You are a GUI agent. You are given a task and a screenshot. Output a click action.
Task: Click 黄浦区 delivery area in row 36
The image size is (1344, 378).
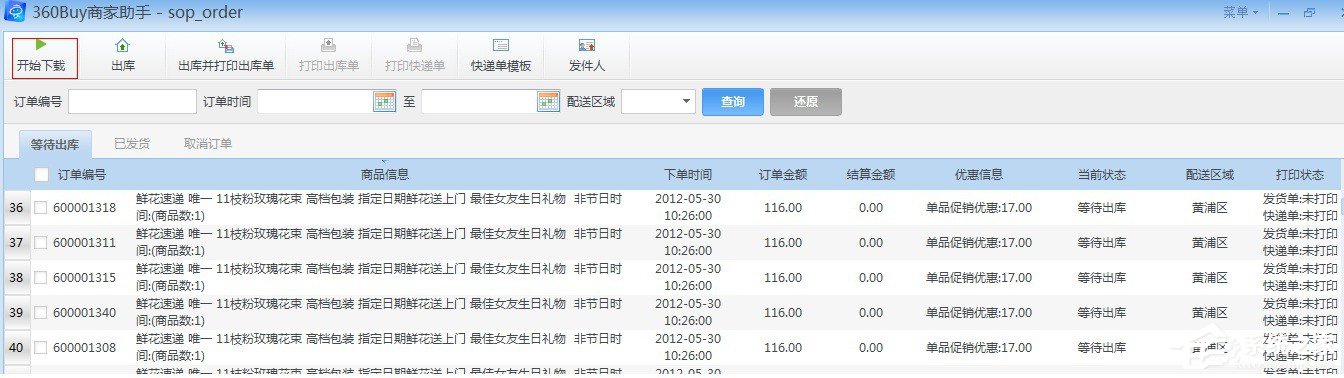(1210, 208)
